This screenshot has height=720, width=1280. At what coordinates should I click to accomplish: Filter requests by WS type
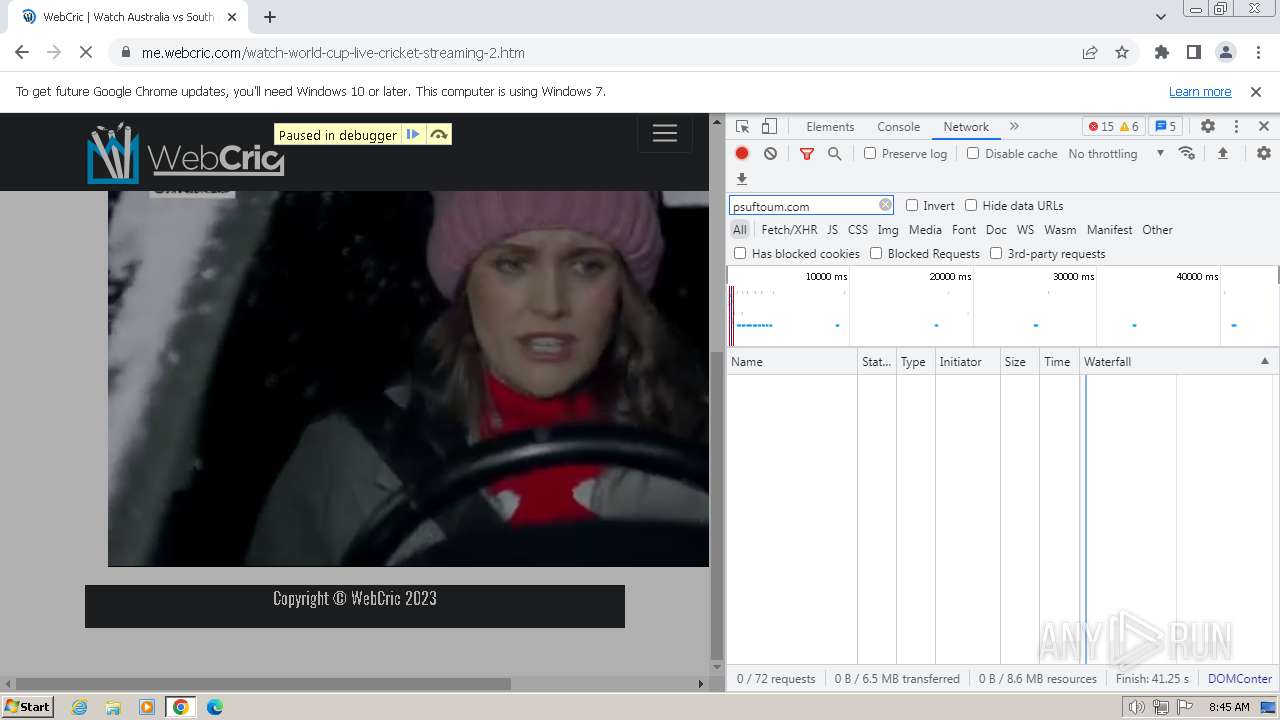point(1025,229)
